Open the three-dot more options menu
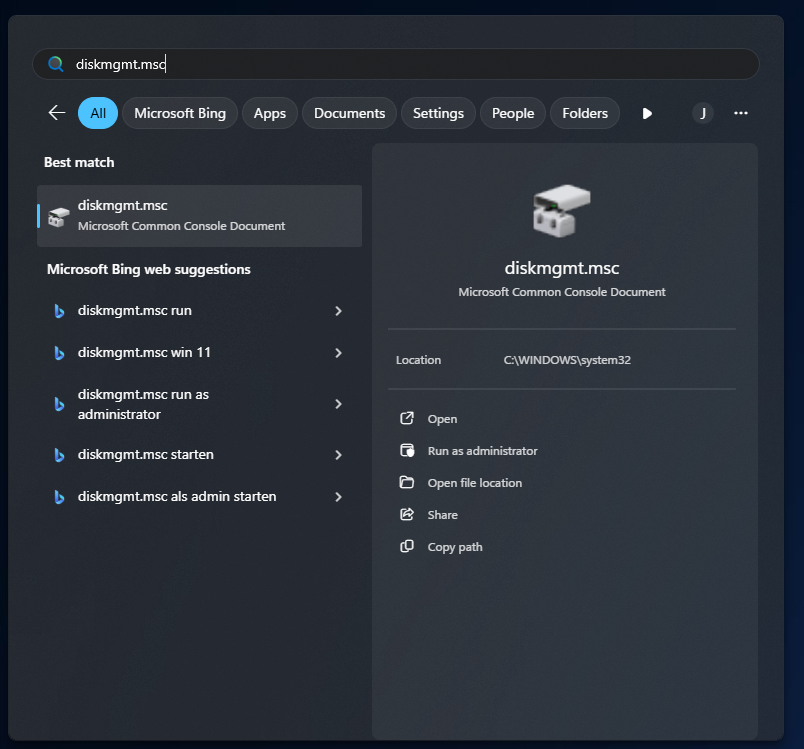Image resolution: width=804 pixels, height=749 pixels. coord(741,113)
